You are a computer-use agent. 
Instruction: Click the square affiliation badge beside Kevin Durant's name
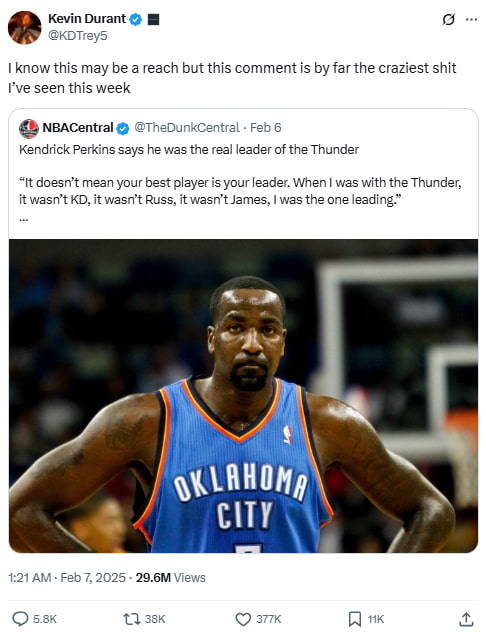(x=154, y=19)
